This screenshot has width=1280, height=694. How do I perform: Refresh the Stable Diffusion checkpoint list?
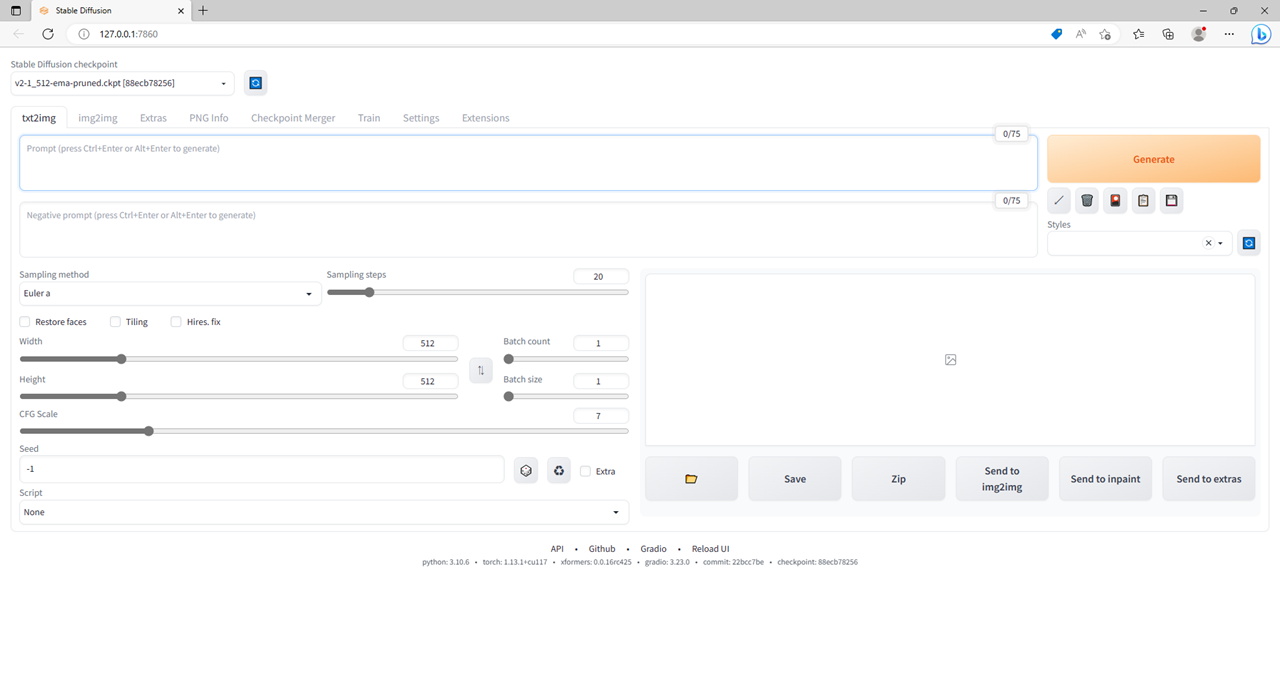[x=255, y=83]
